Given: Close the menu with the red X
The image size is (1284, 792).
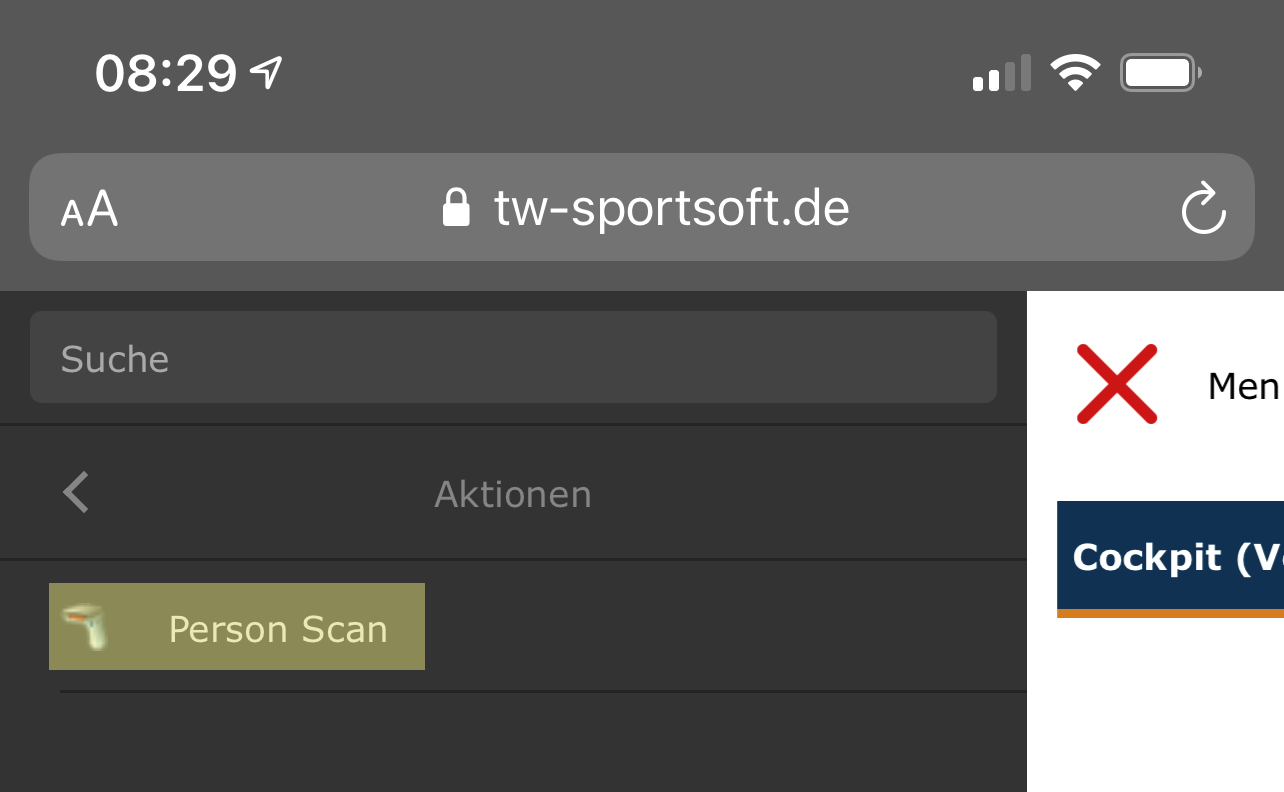Looking at the screenshot, I should pos(1117,384).
